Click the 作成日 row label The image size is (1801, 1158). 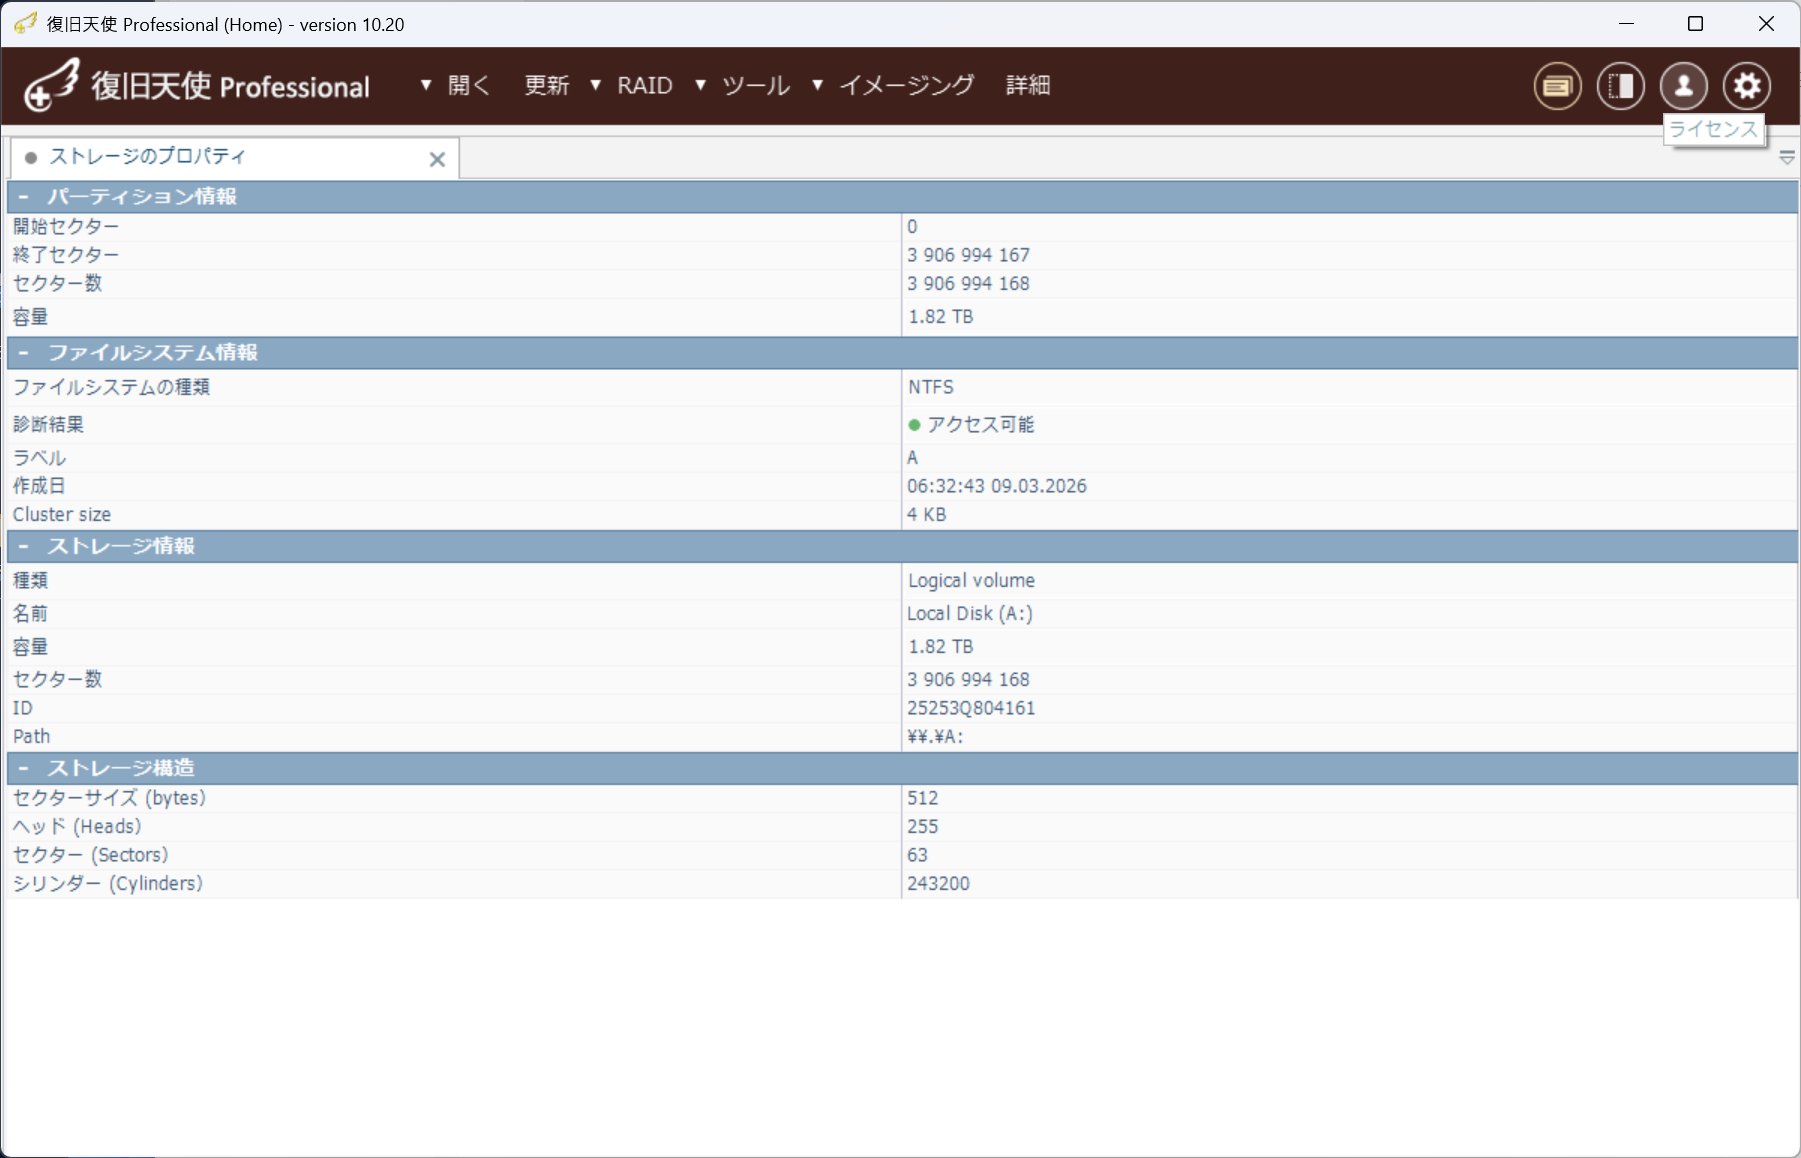(39, 487)
